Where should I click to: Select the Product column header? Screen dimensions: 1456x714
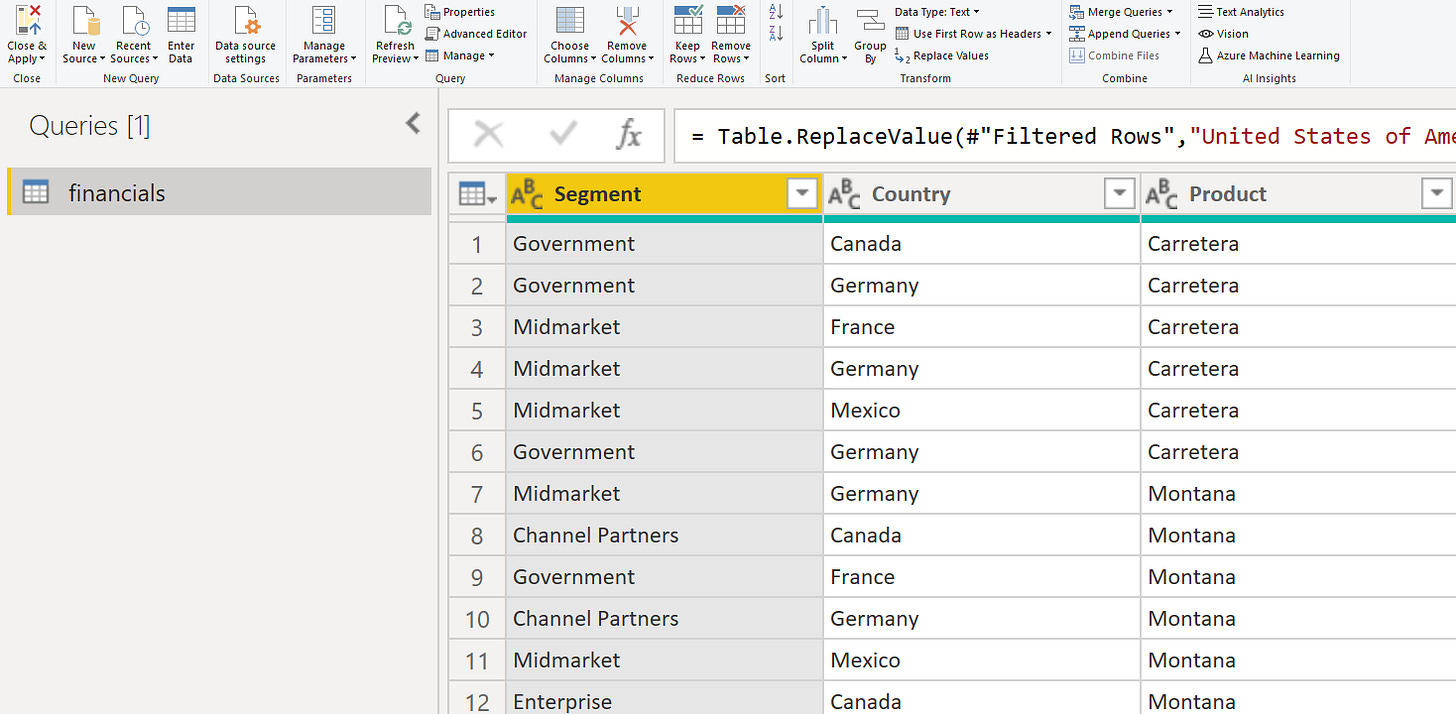click(x=1298, y=194)
